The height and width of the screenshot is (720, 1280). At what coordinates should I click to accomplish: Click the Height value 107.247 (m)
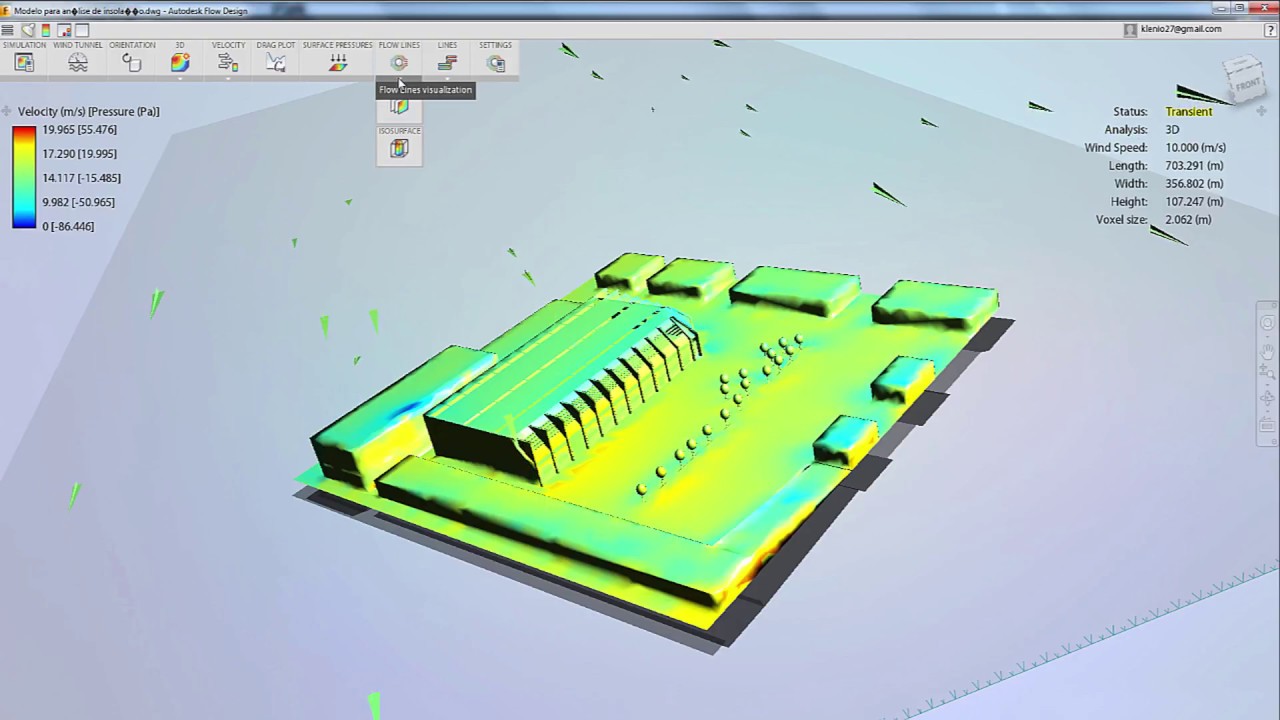tap(1194, 202)
